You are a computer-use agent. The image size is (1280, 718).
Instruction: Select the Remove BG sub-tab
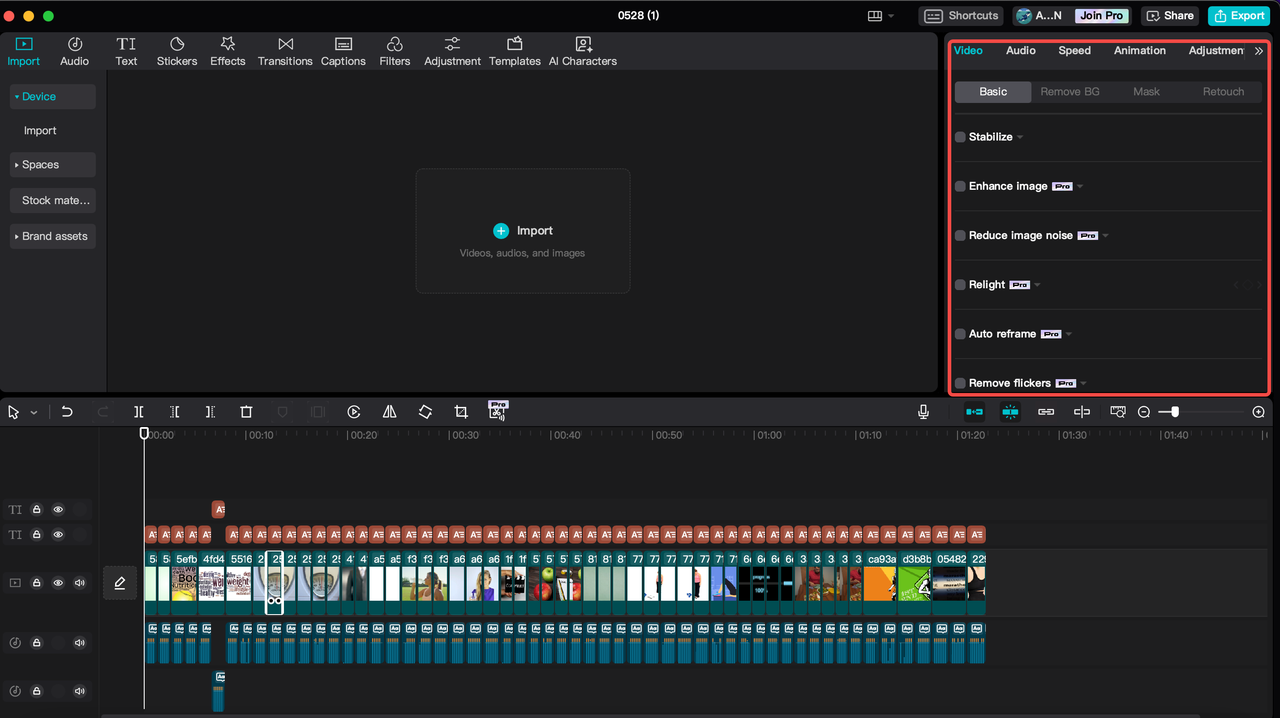[1070, 92]
